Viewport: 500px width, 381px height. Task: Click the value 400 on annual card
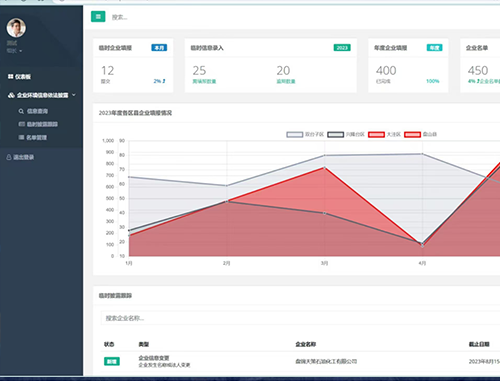point(386,70)
